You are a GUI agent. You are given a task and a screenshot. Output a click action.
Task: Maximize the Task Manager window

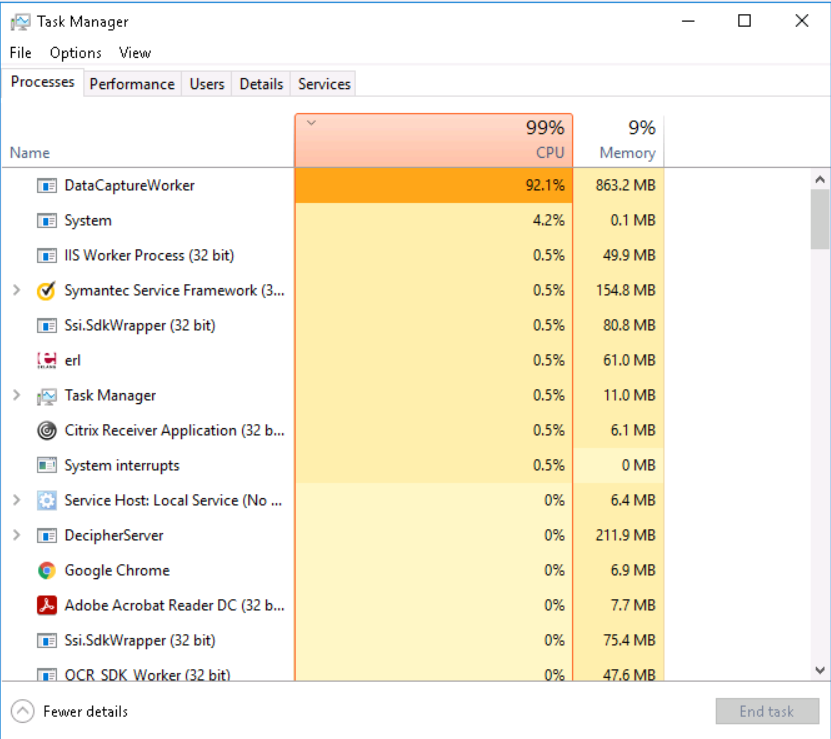745,21
